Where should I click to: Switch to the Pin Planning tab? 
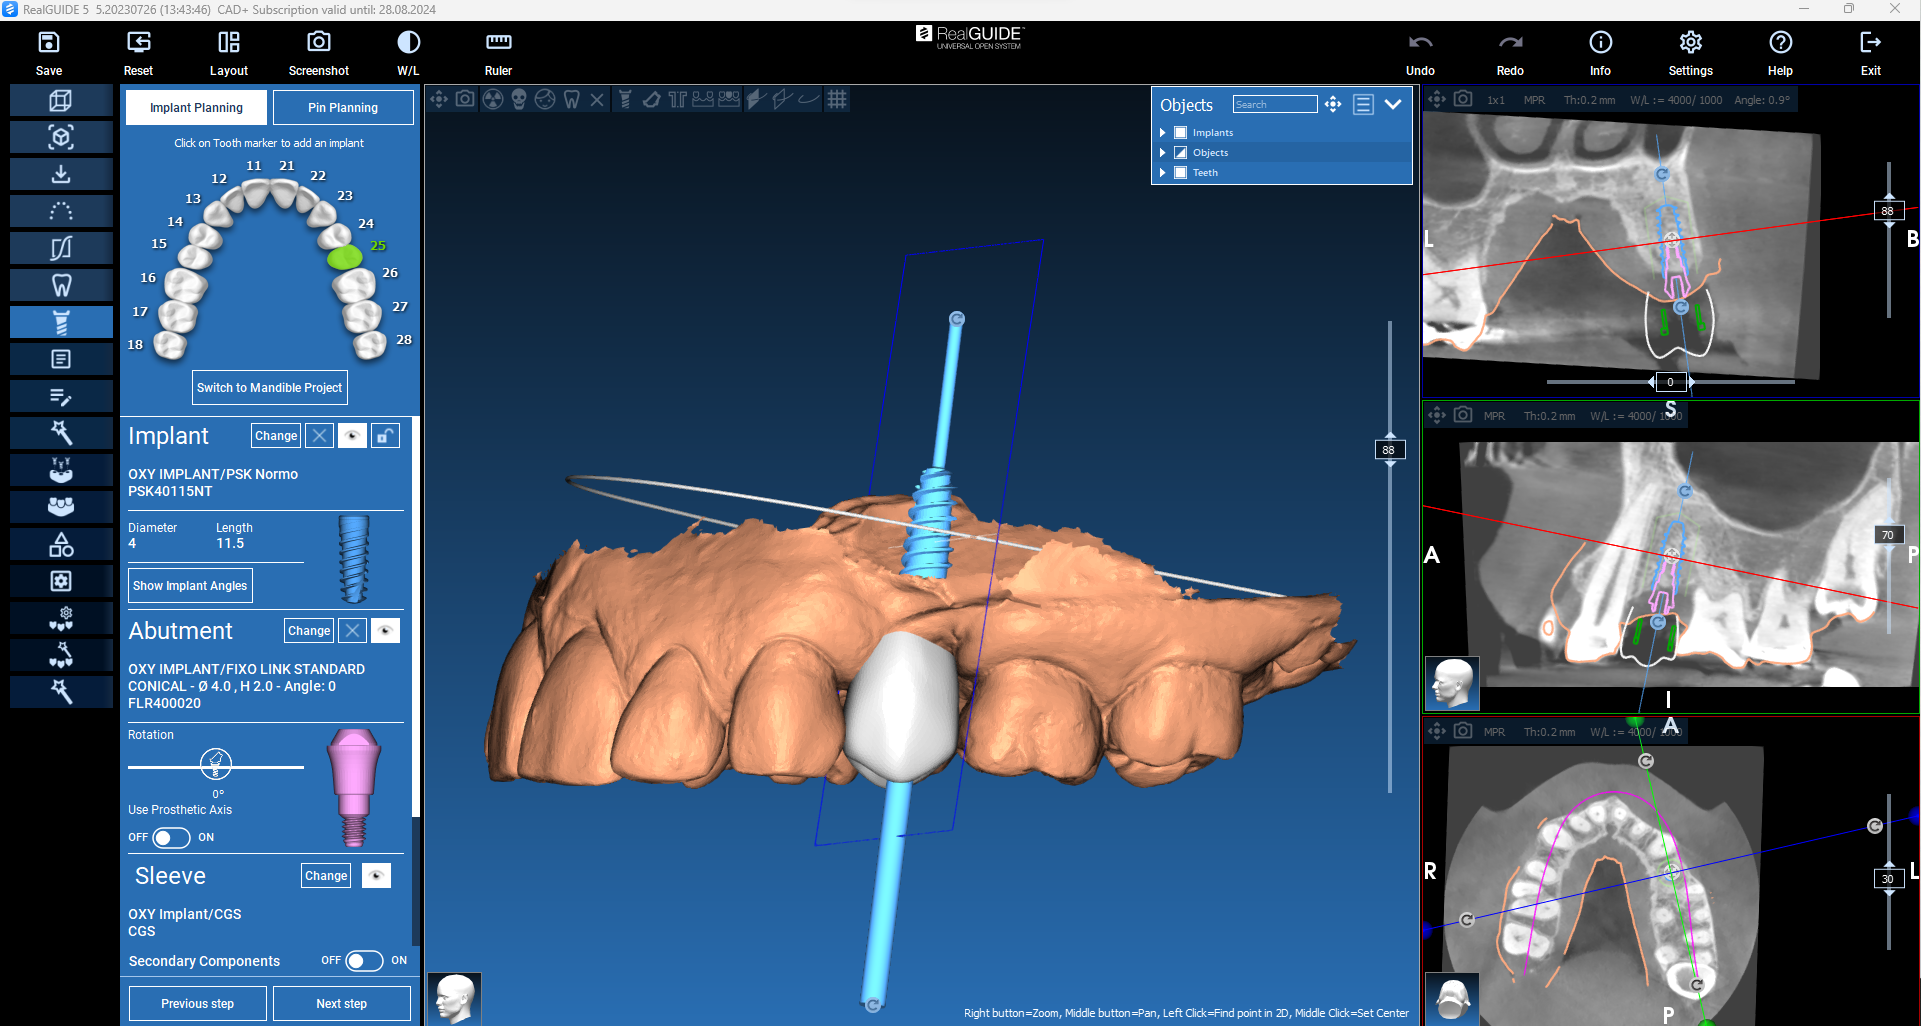343,108
